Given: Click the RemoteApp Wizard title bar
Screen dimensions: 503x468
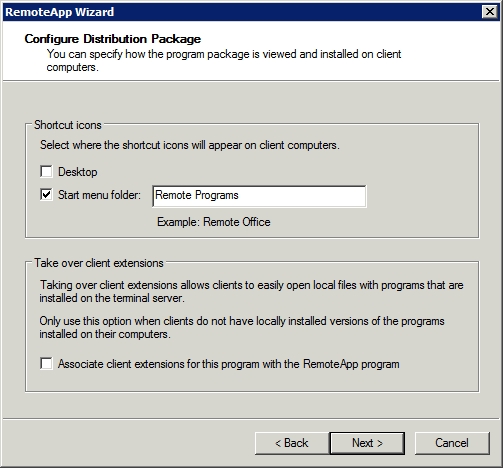Looking at the screenshot, I should [x=242, y=12].
